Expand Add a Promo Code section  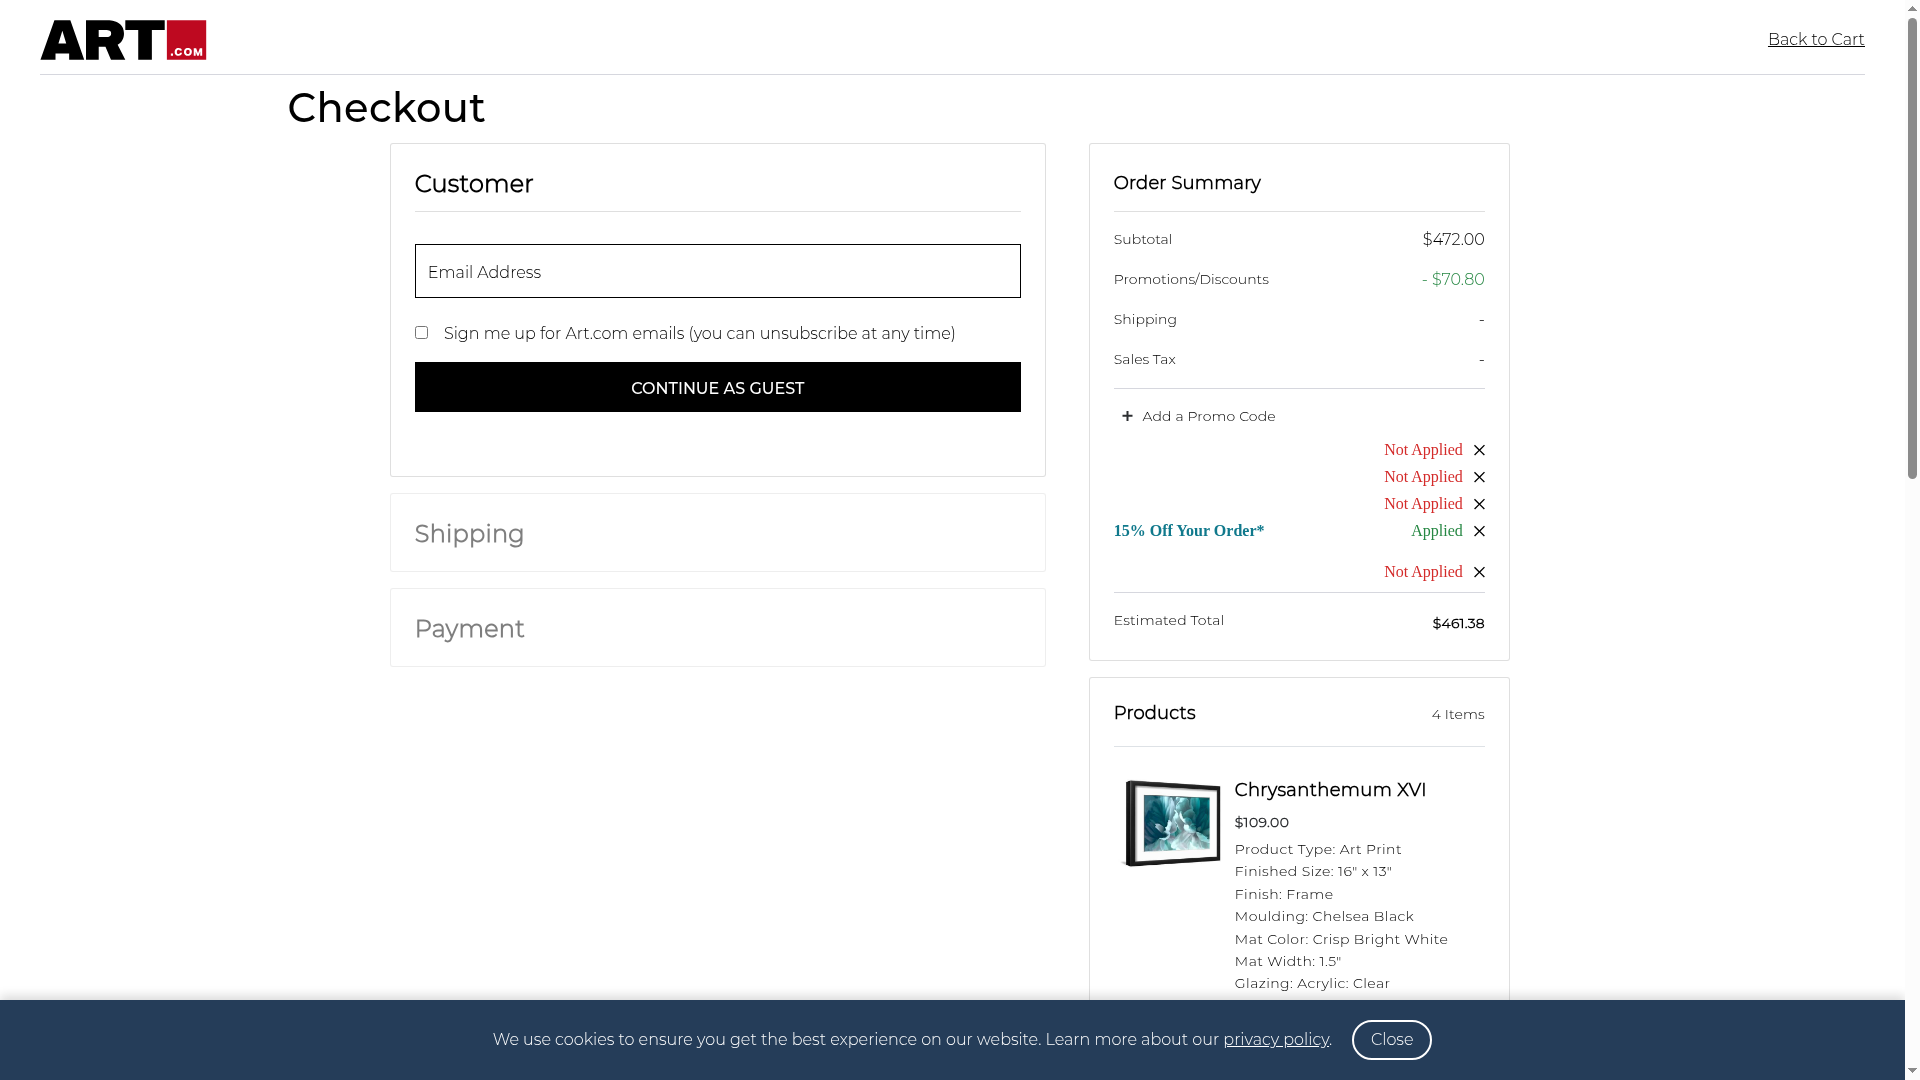tap(1208, 416)
